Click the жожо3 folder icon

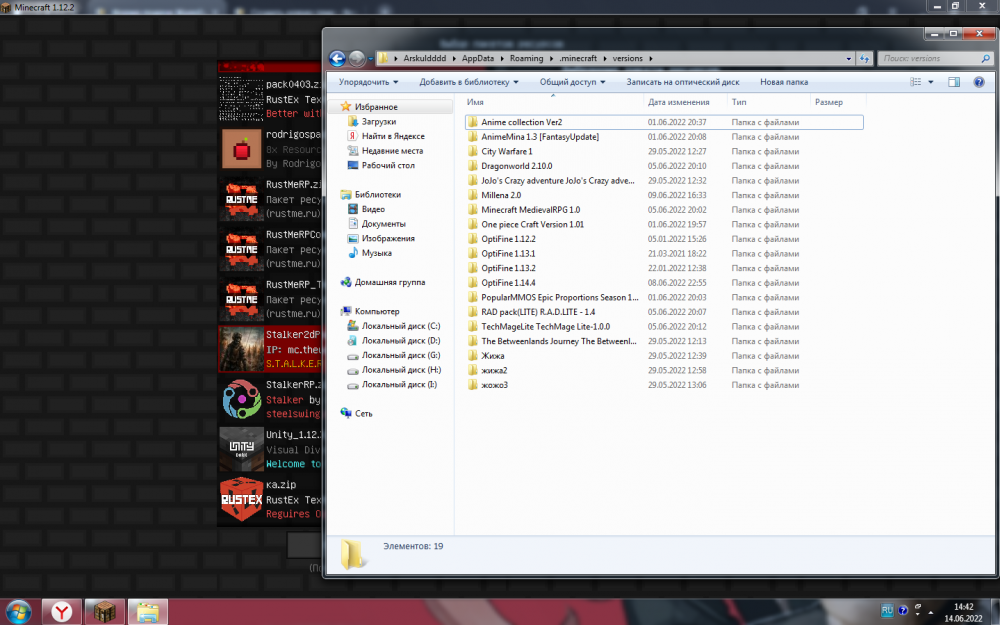[473, 385]
